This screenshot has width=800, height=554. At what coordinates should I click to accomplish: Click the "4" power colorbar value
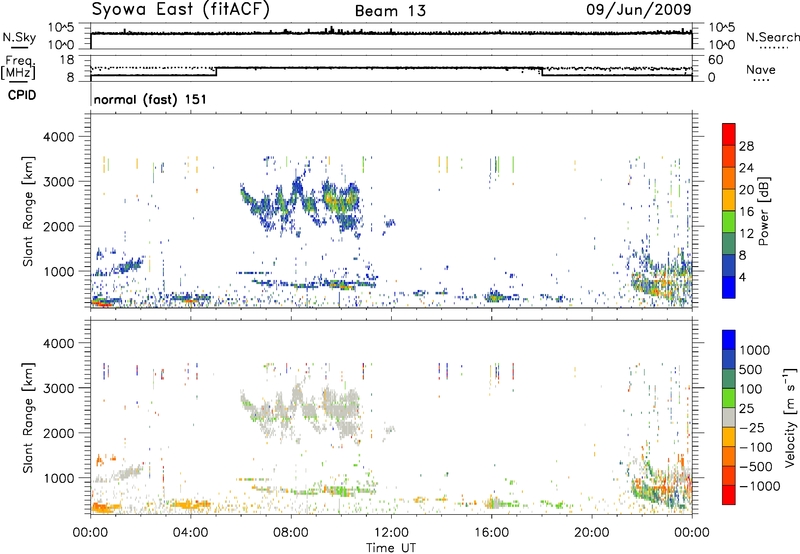click(743, 277)
